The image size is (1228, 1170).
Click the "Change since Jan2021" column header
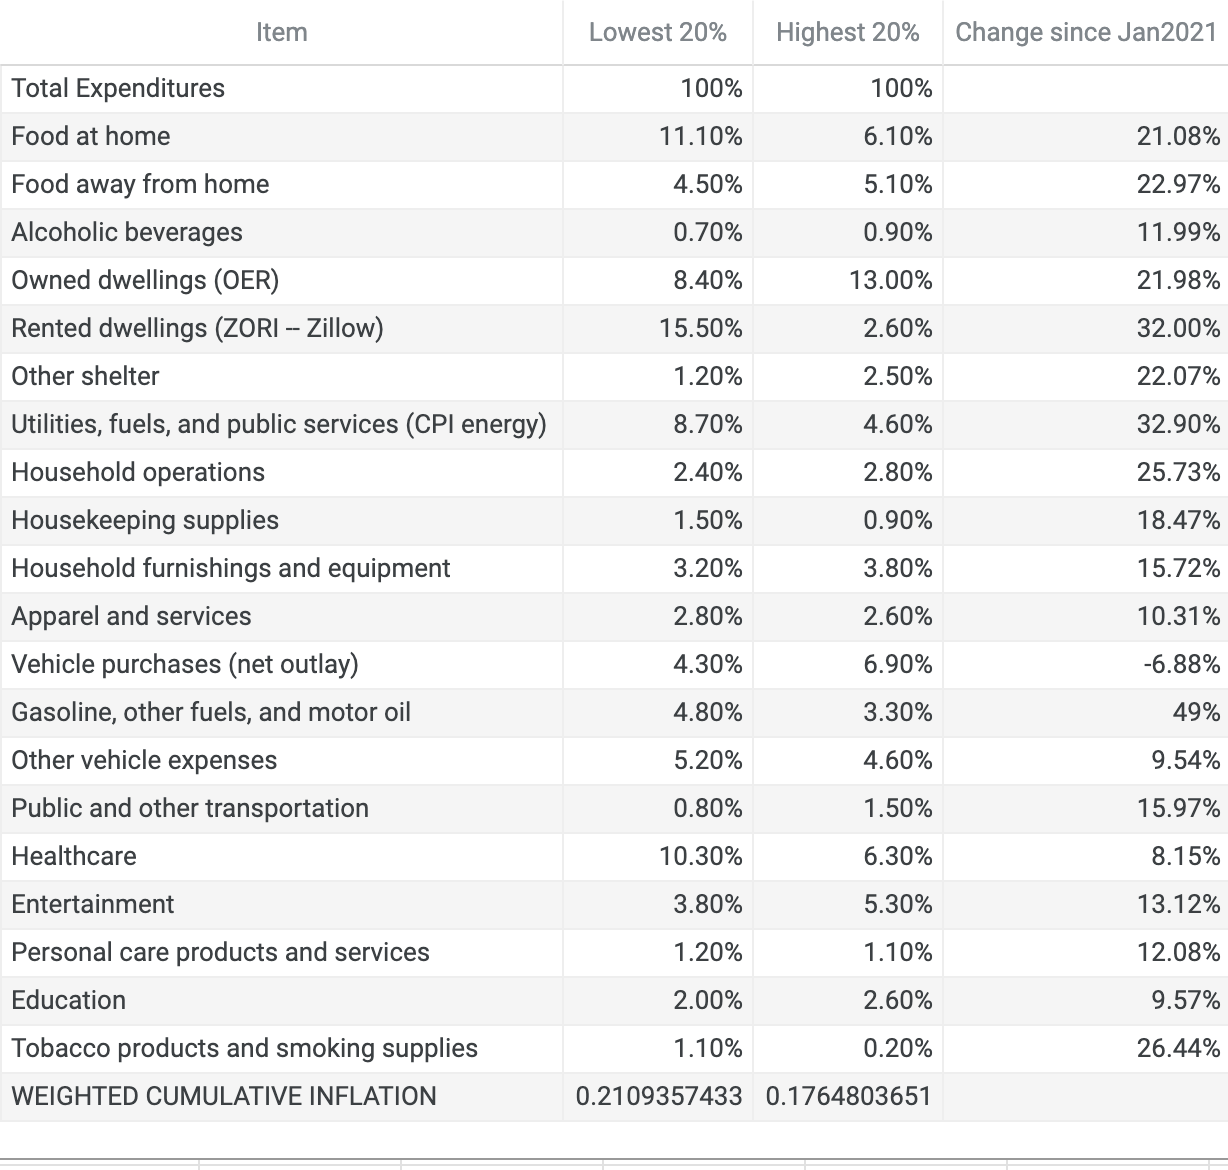(x=1085, y=33)
